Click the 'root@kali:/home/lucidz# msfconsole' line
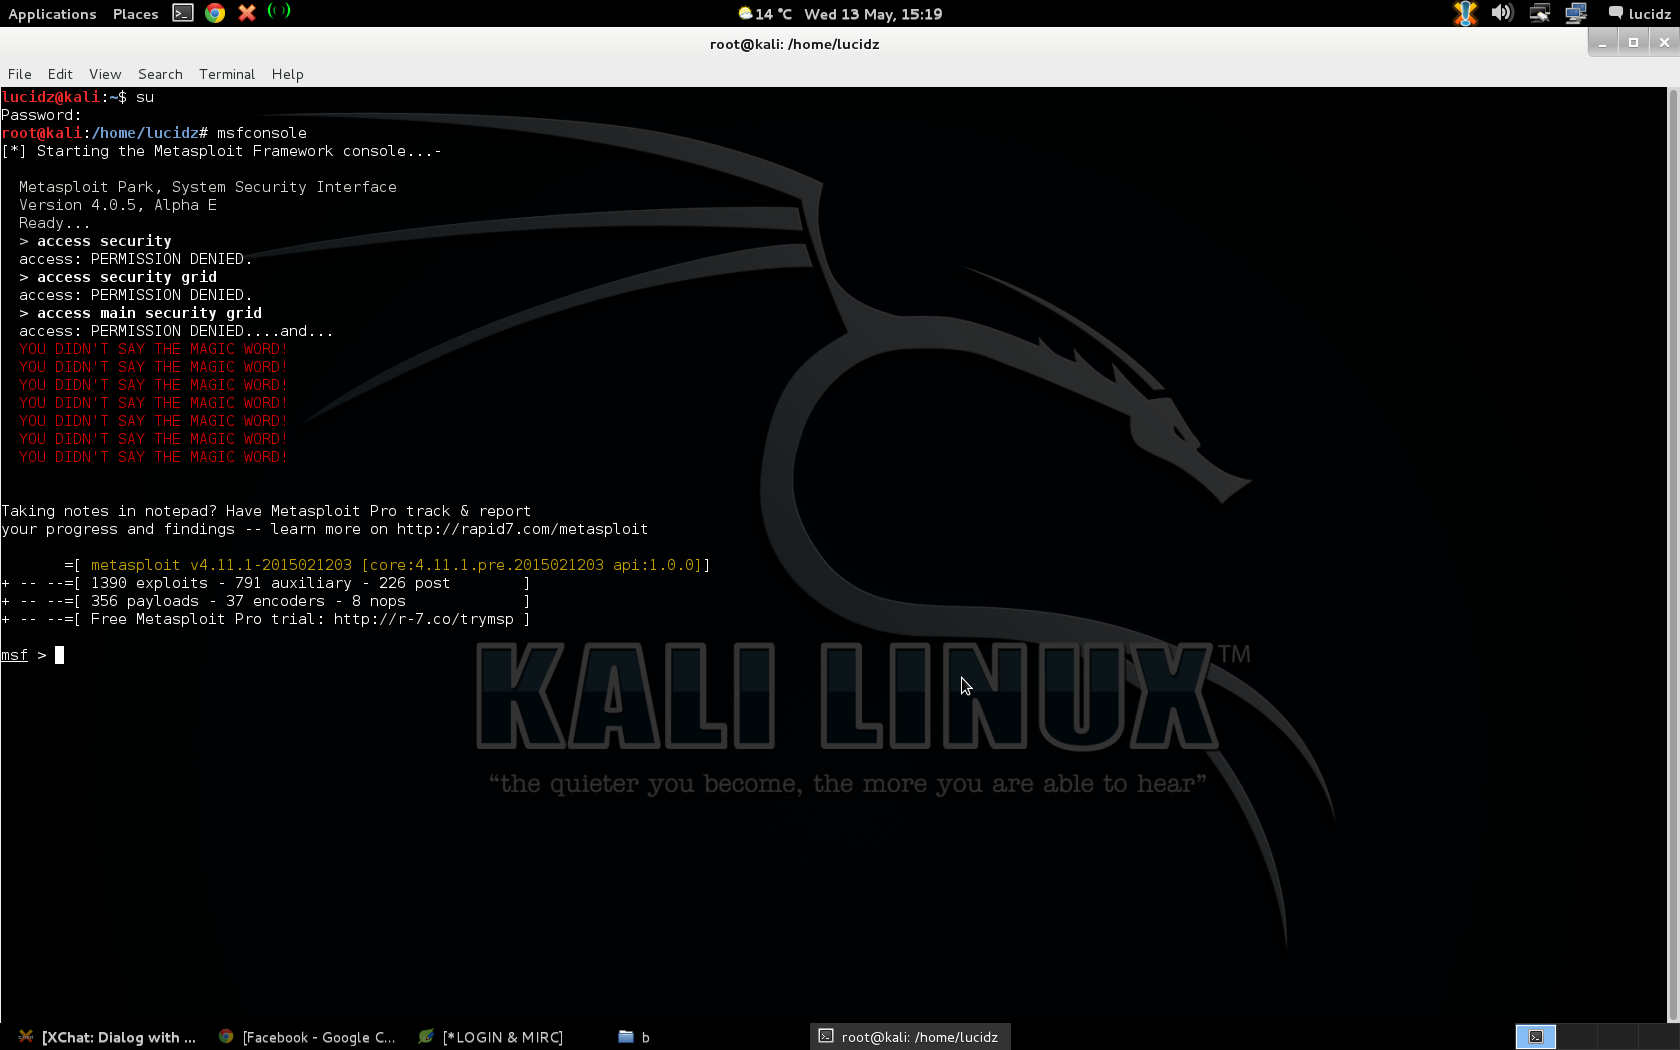The image size is (1680, 1050). (154, 133)
